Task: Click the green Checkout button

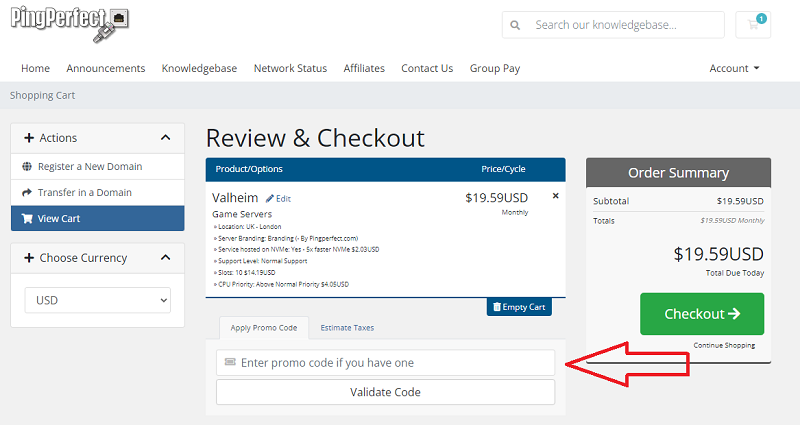Action: click(x=702, y=314)
